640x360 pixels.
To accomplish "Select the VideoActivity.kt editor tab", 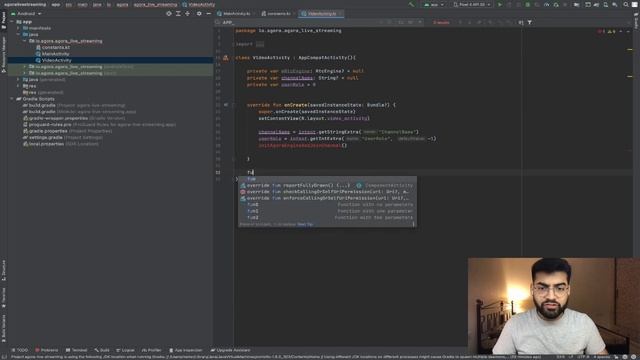I will (320, 13).
